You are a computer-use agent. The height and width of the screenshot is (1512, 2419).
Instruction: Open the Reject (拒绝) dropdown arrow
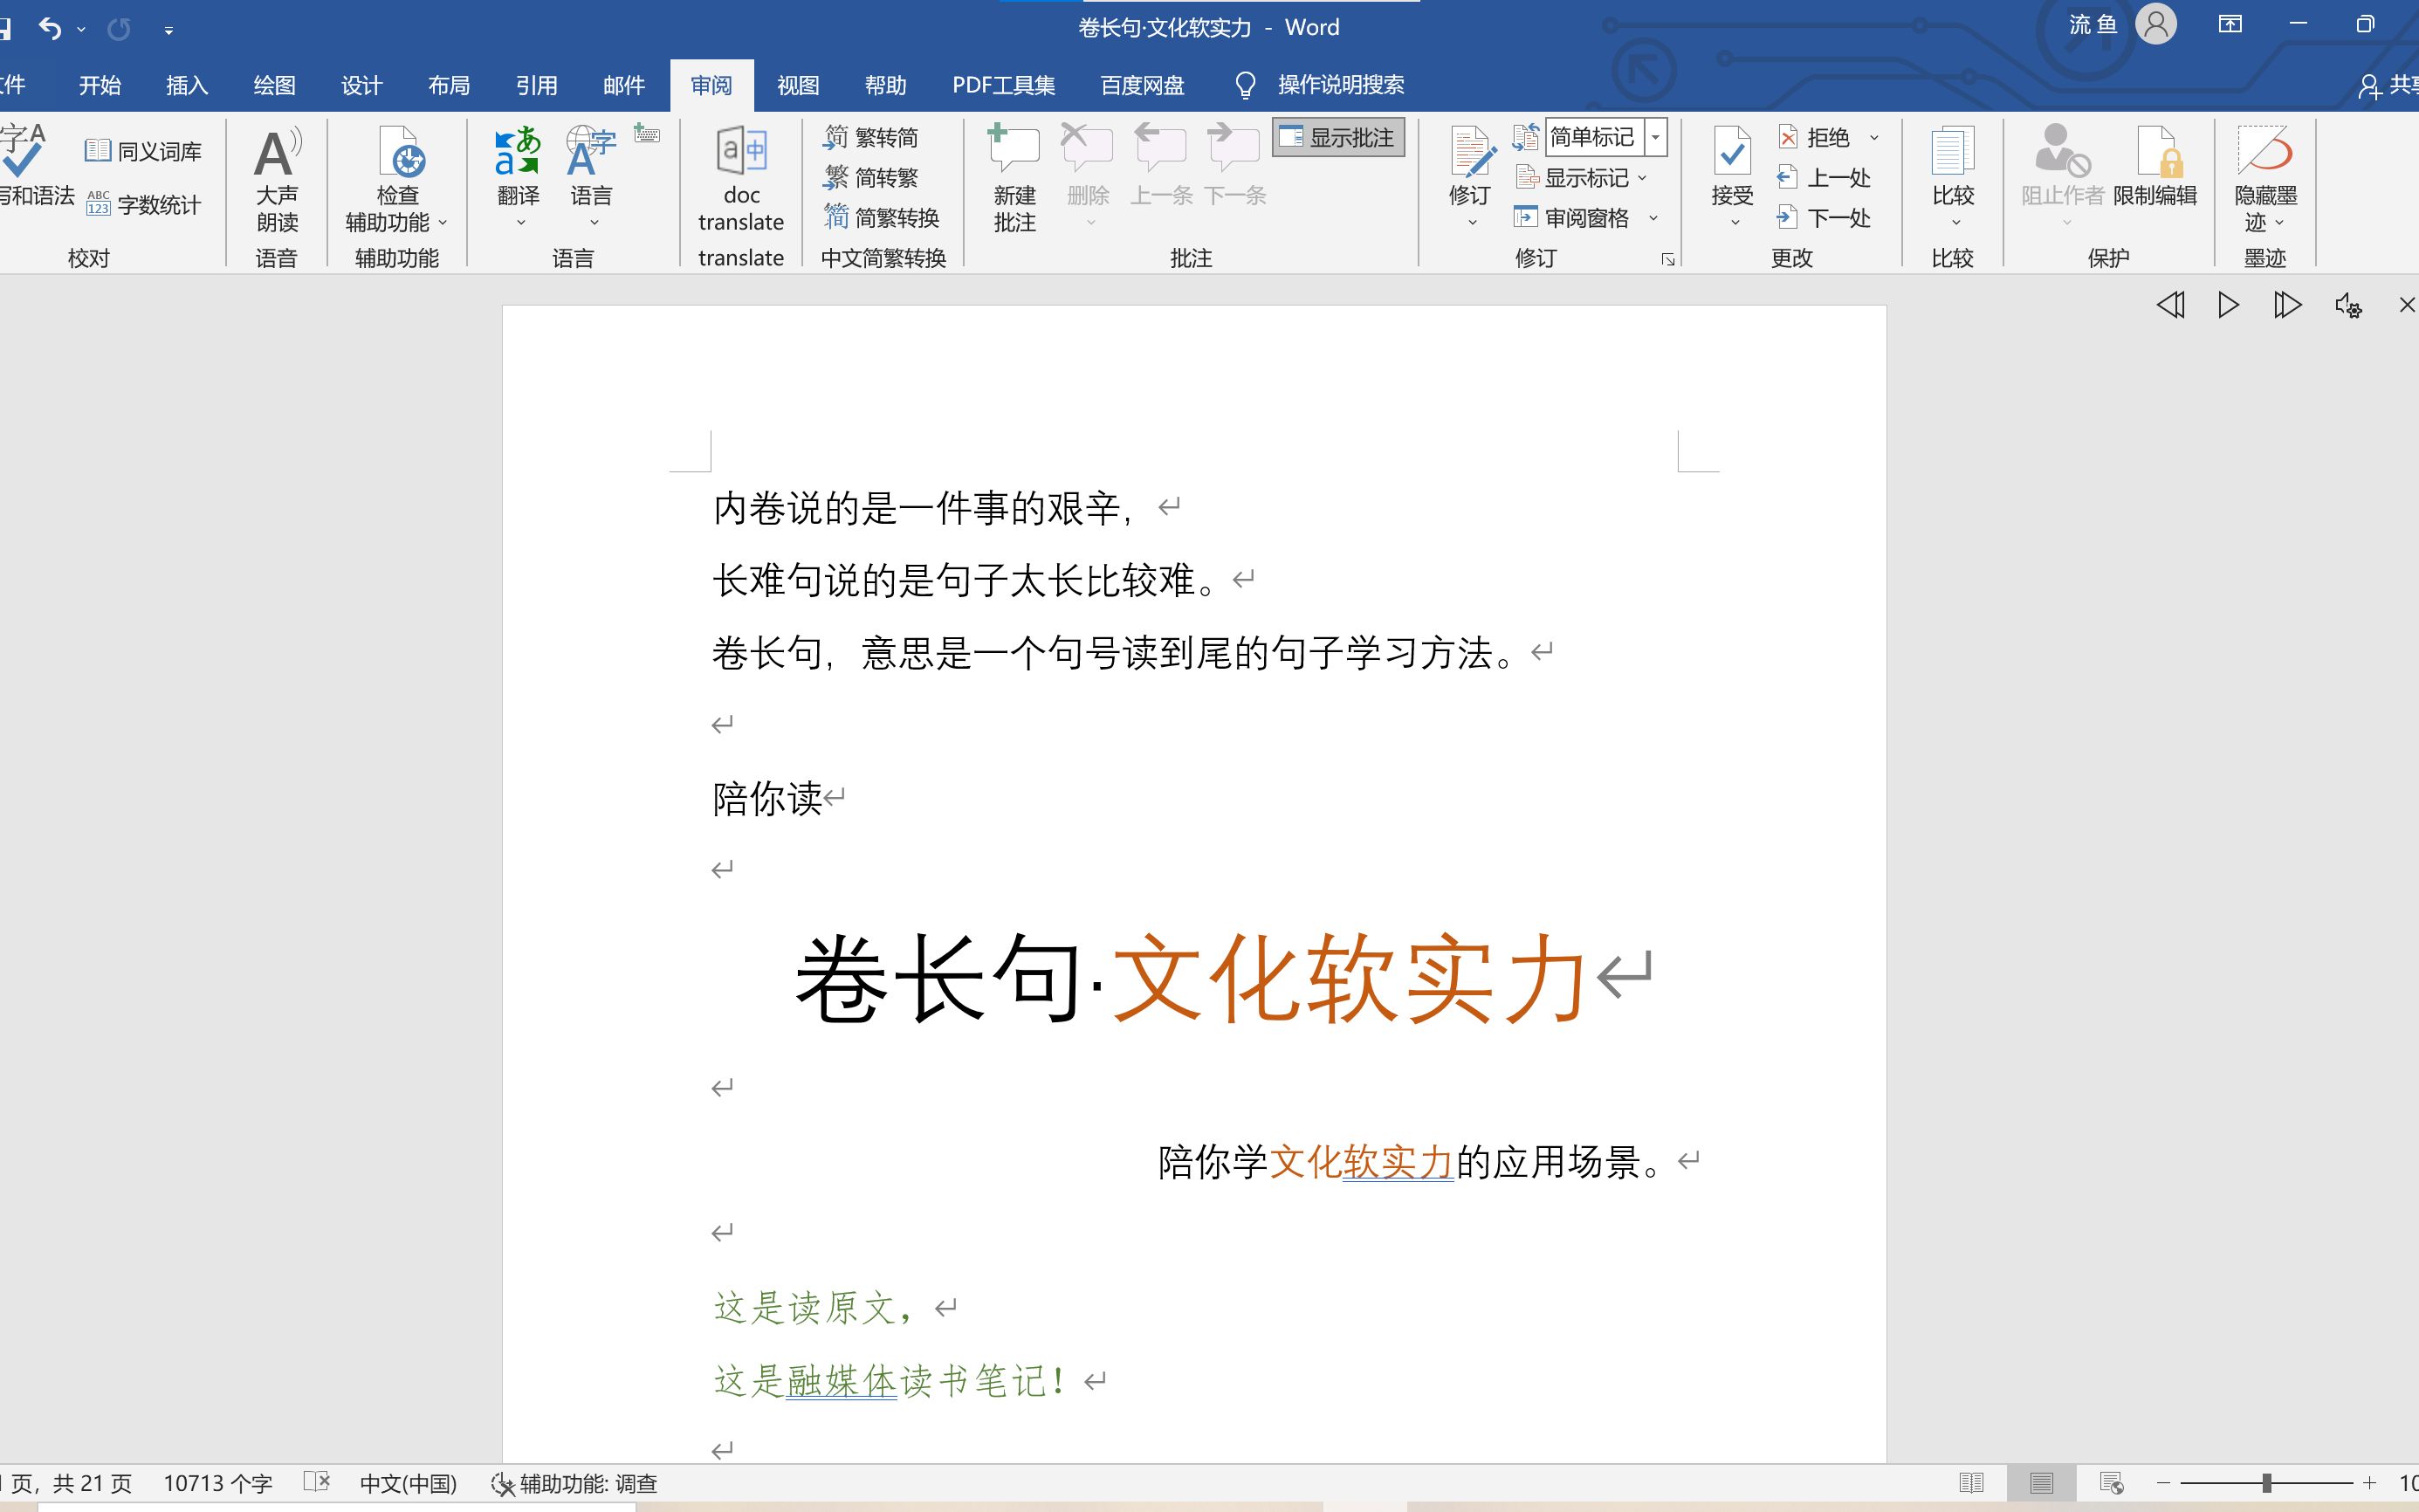coord(1874,137)
